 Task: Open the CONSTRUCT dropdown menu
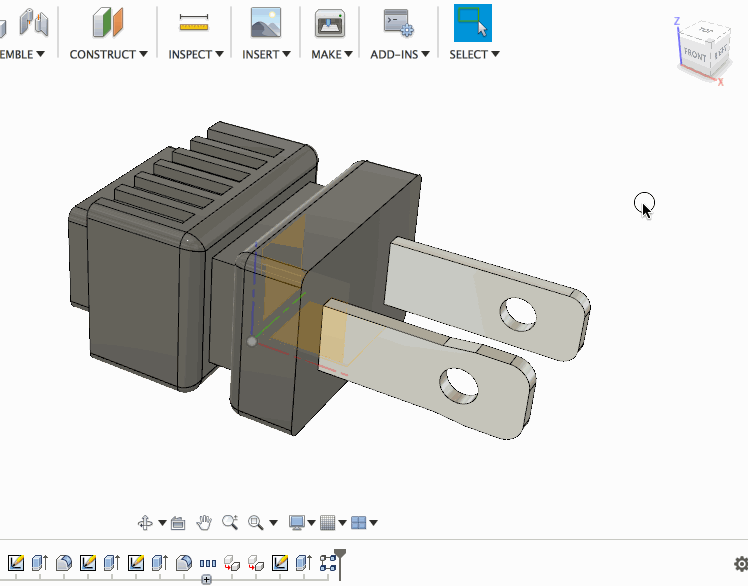pyautogui.click(x=108, y=54)
